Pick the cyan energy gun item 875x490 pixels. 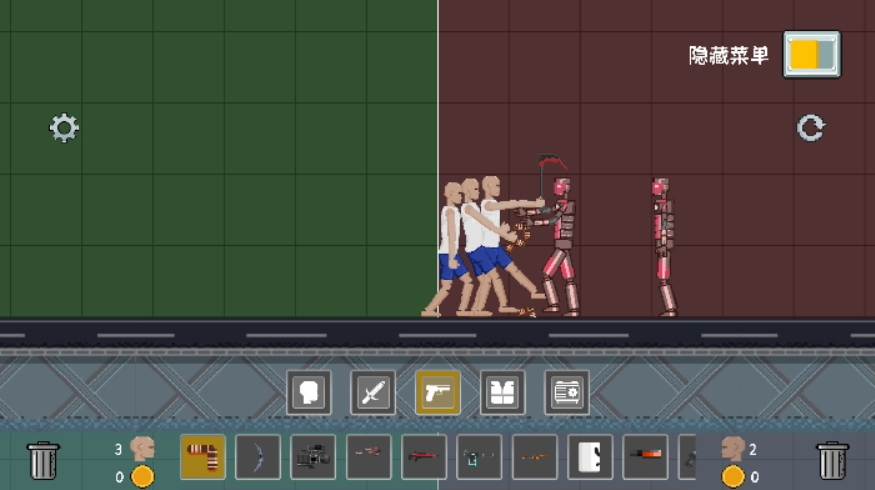pos(479,457)
